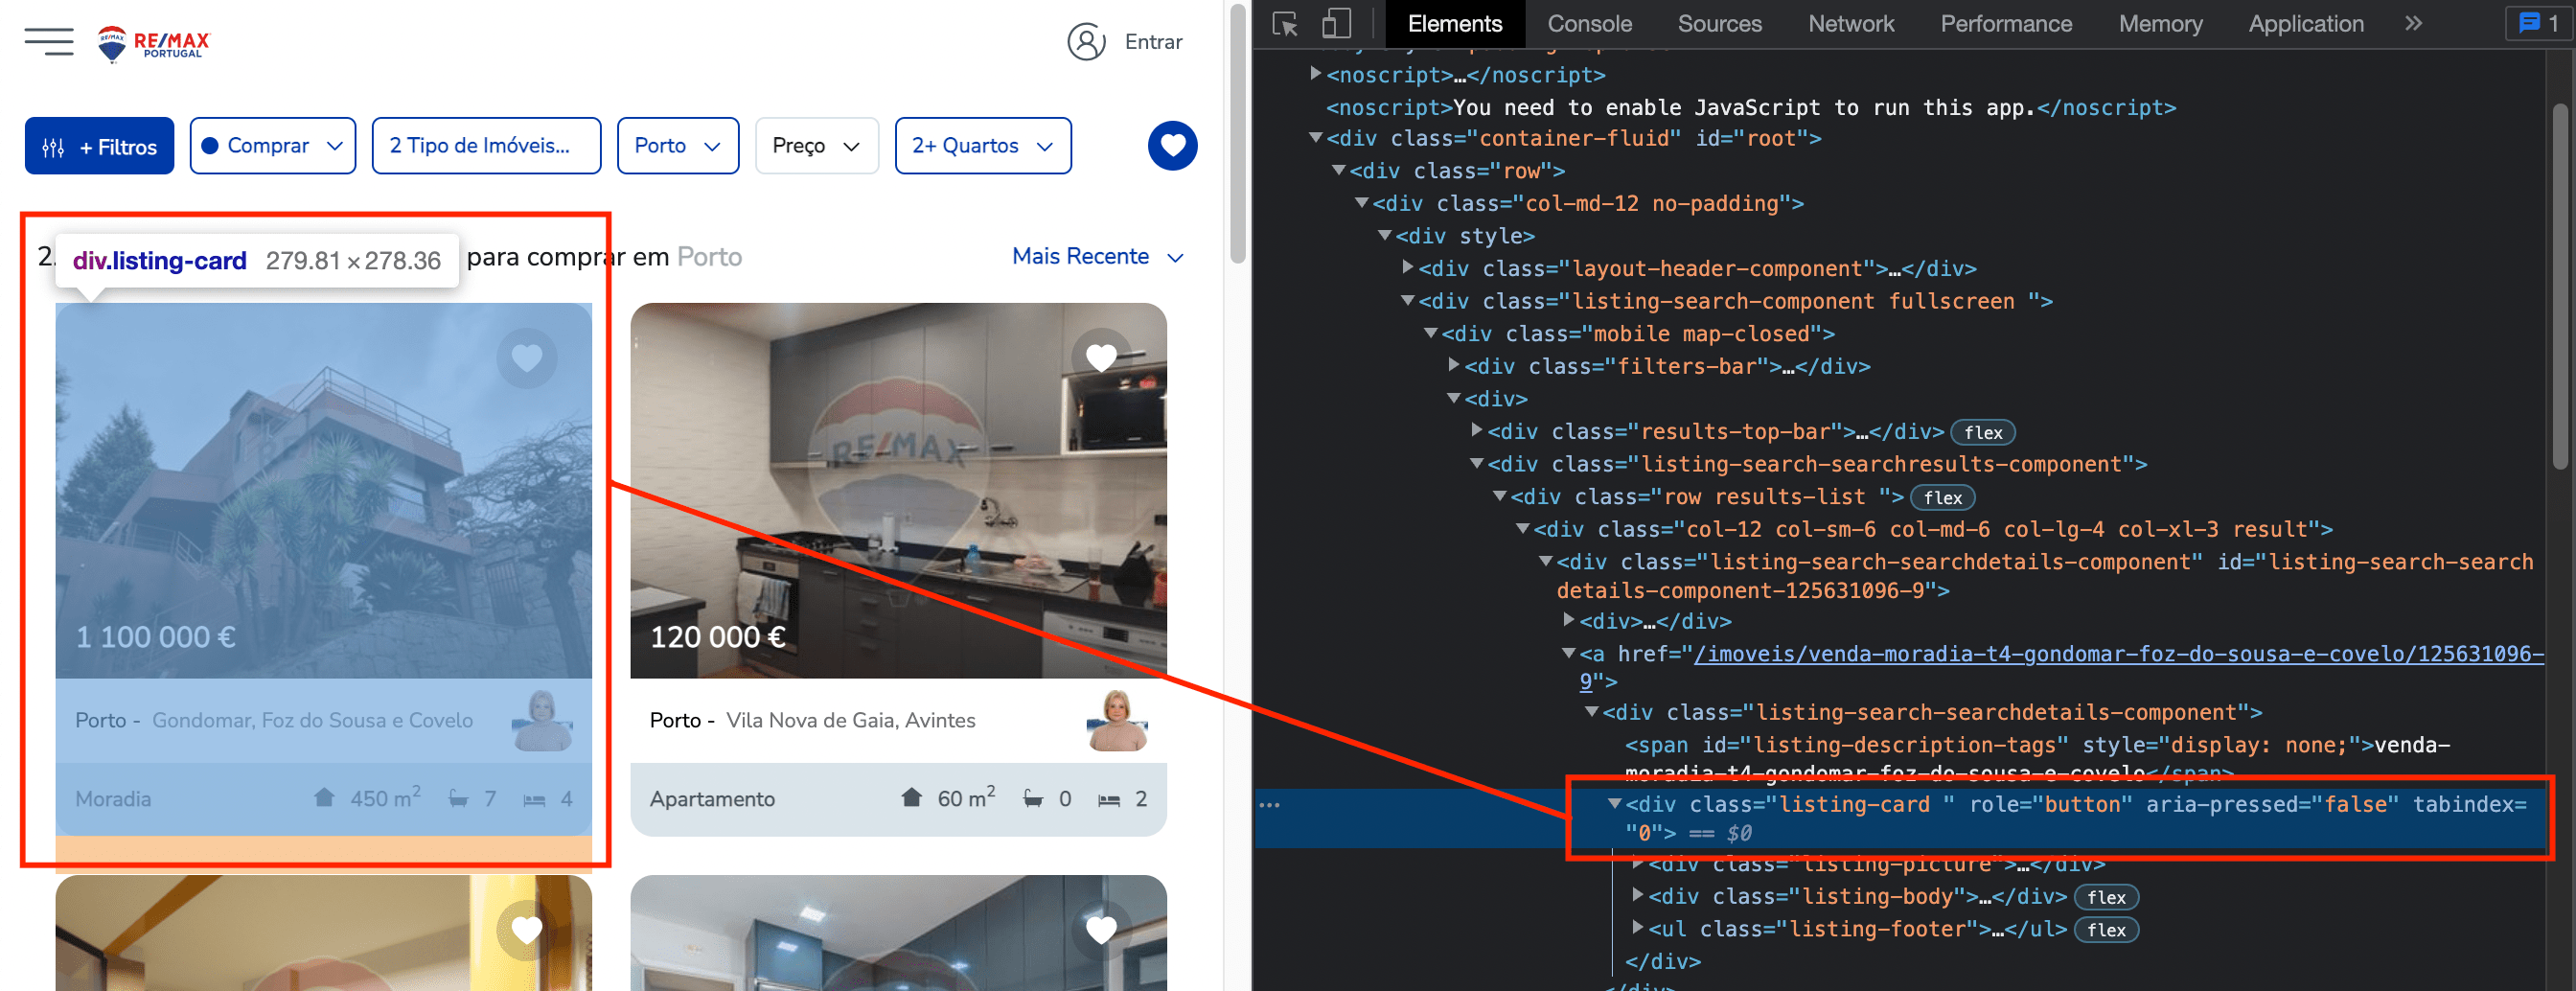The width and height of the screenshot is (2576, 991).
Task: Expand the listing-footer ul node
Action: click(1638, 928)
